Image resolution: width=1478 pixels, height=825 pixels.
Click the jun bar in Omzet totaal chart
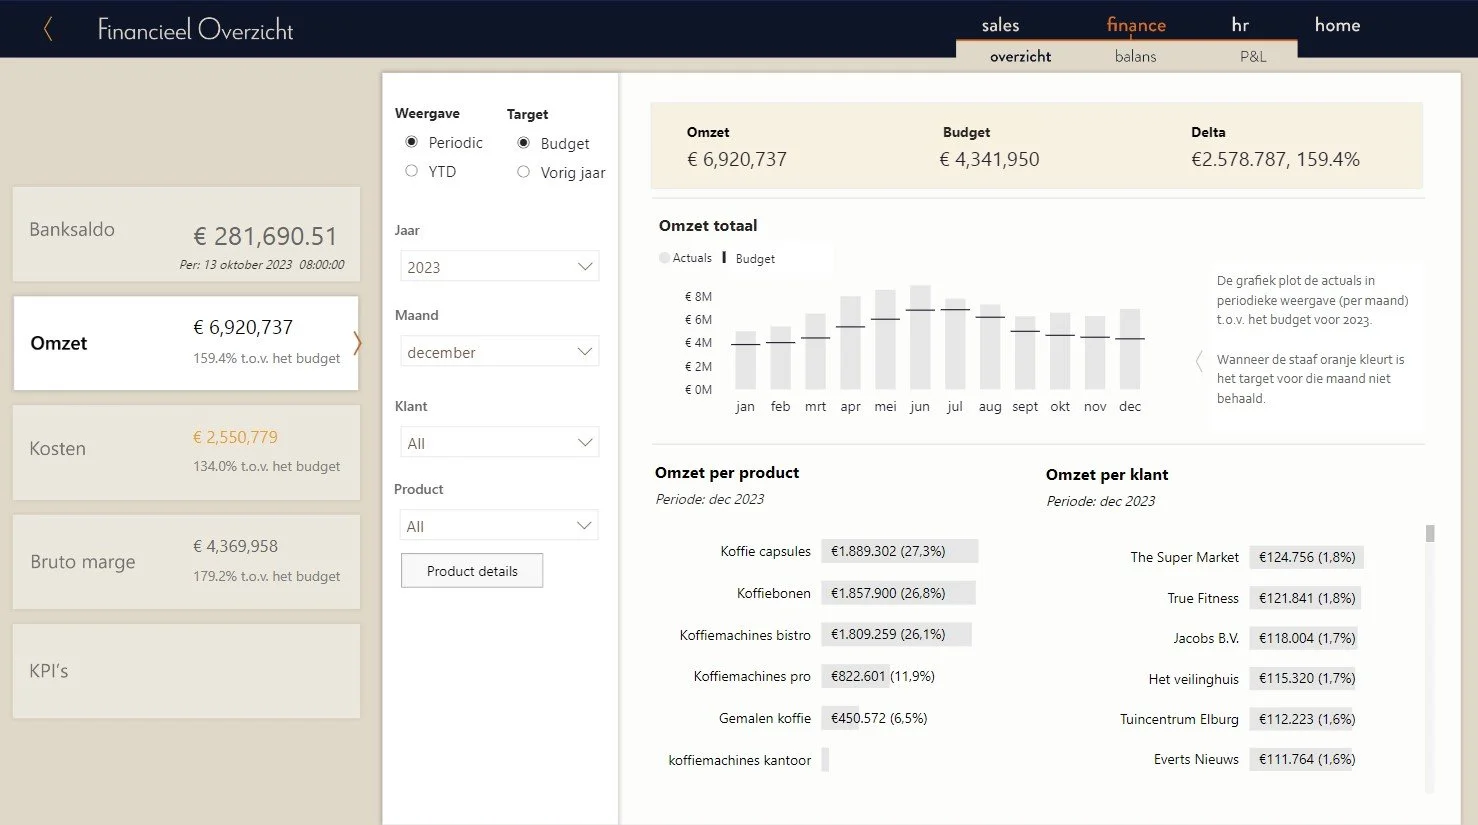pos(920,337)
